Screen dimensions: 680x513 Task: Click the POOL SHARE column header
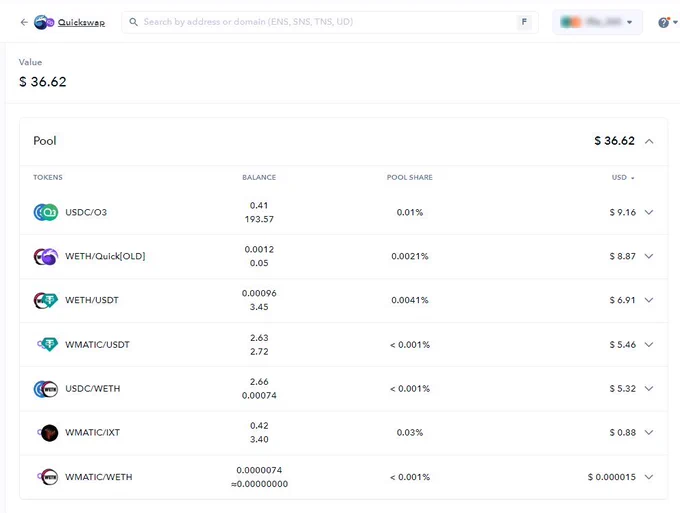(x=410, y=177)
